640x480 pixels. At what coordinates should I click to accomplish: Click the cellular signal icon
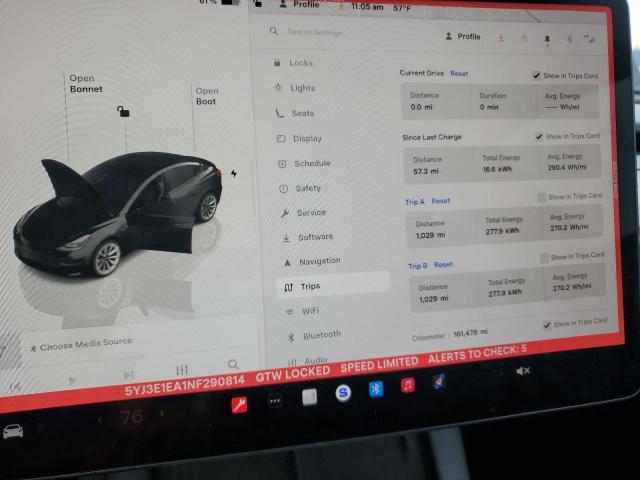[x=589, y=39]
